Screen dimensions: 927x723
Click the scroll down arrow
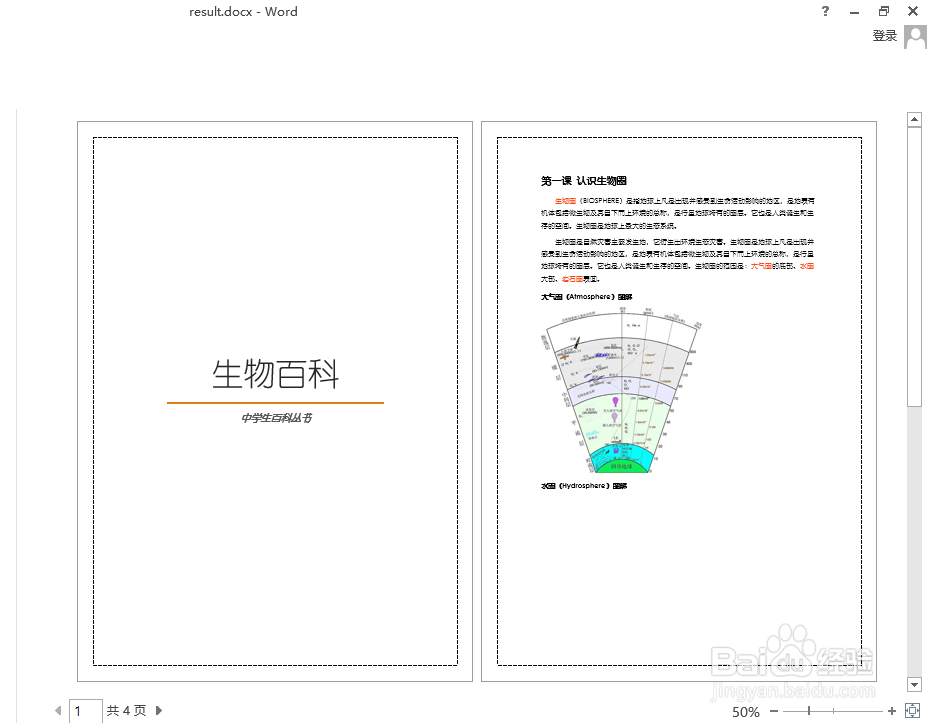914,685
